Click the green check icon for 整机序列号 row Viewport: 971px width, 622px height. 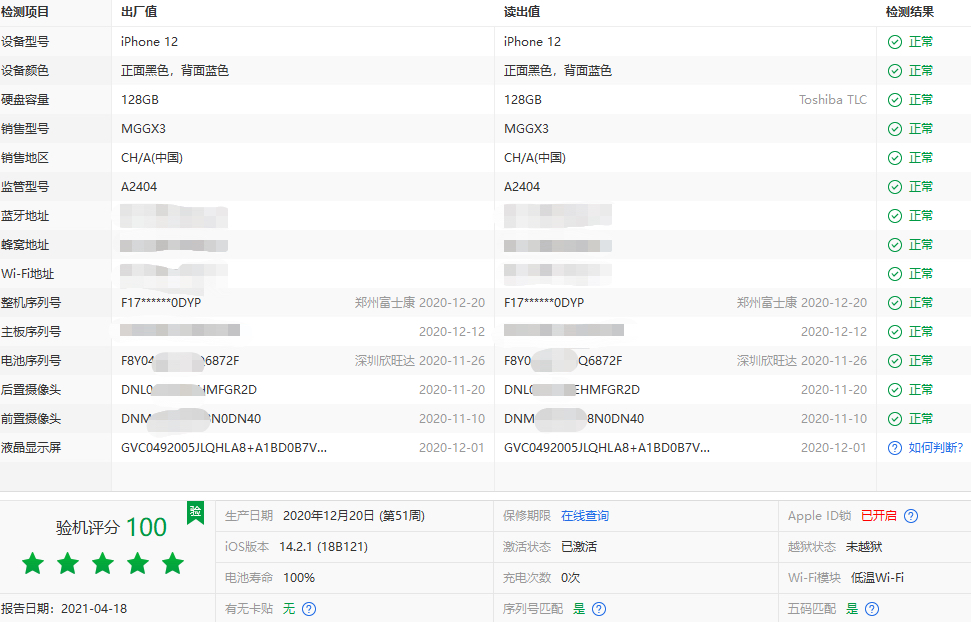(x=895, y=303)
